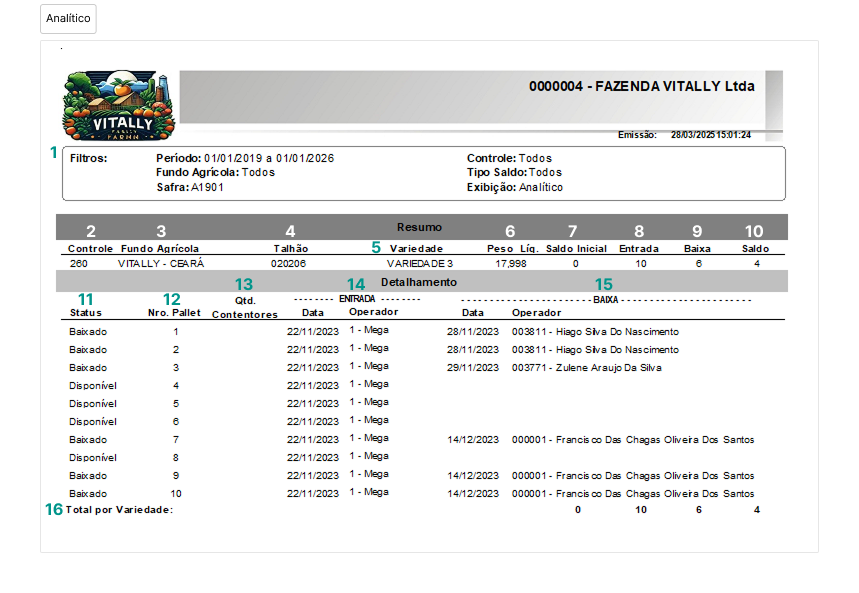
Task: Click the filter 'Safra: A1901'
Action: (190, 187)
